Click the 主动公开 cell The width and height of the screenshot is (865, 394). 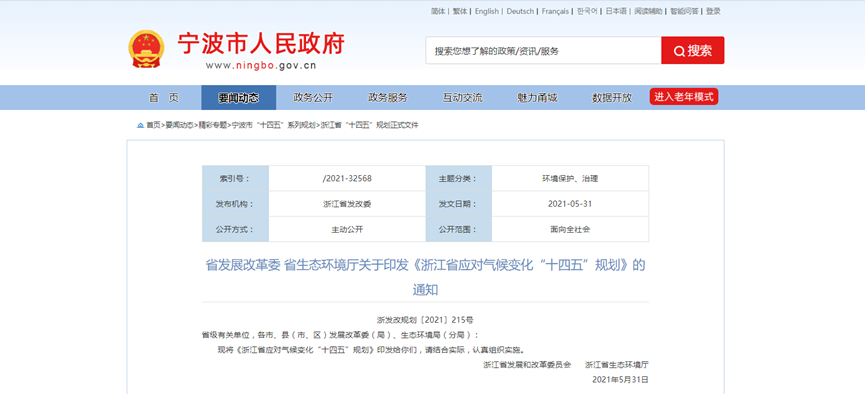pos(347,230)
